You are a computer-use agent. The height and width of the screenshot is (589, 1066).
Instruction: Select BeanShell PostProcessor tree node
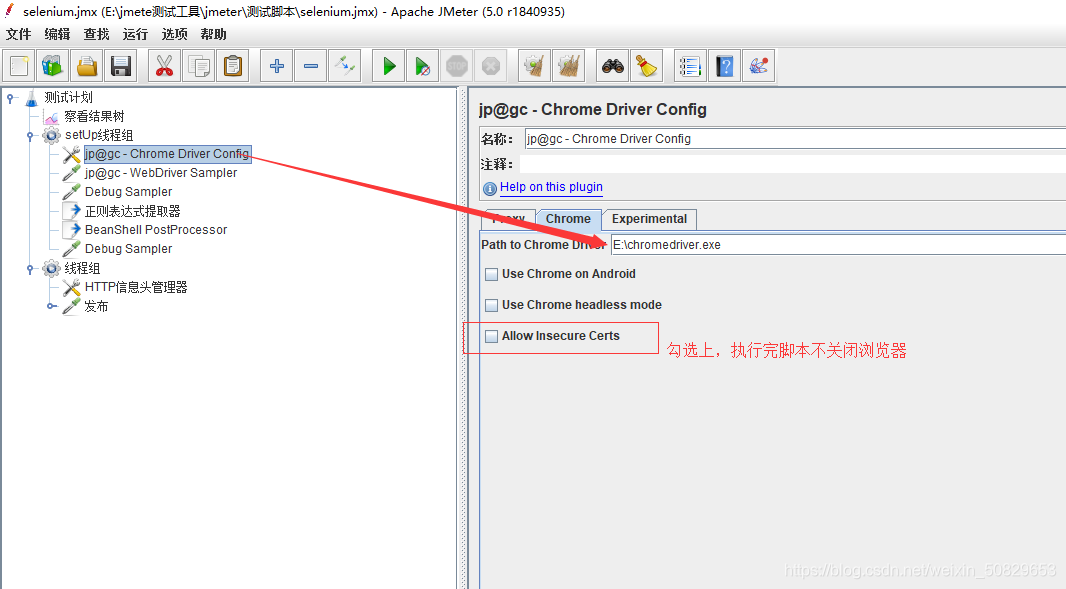[156, 230]
